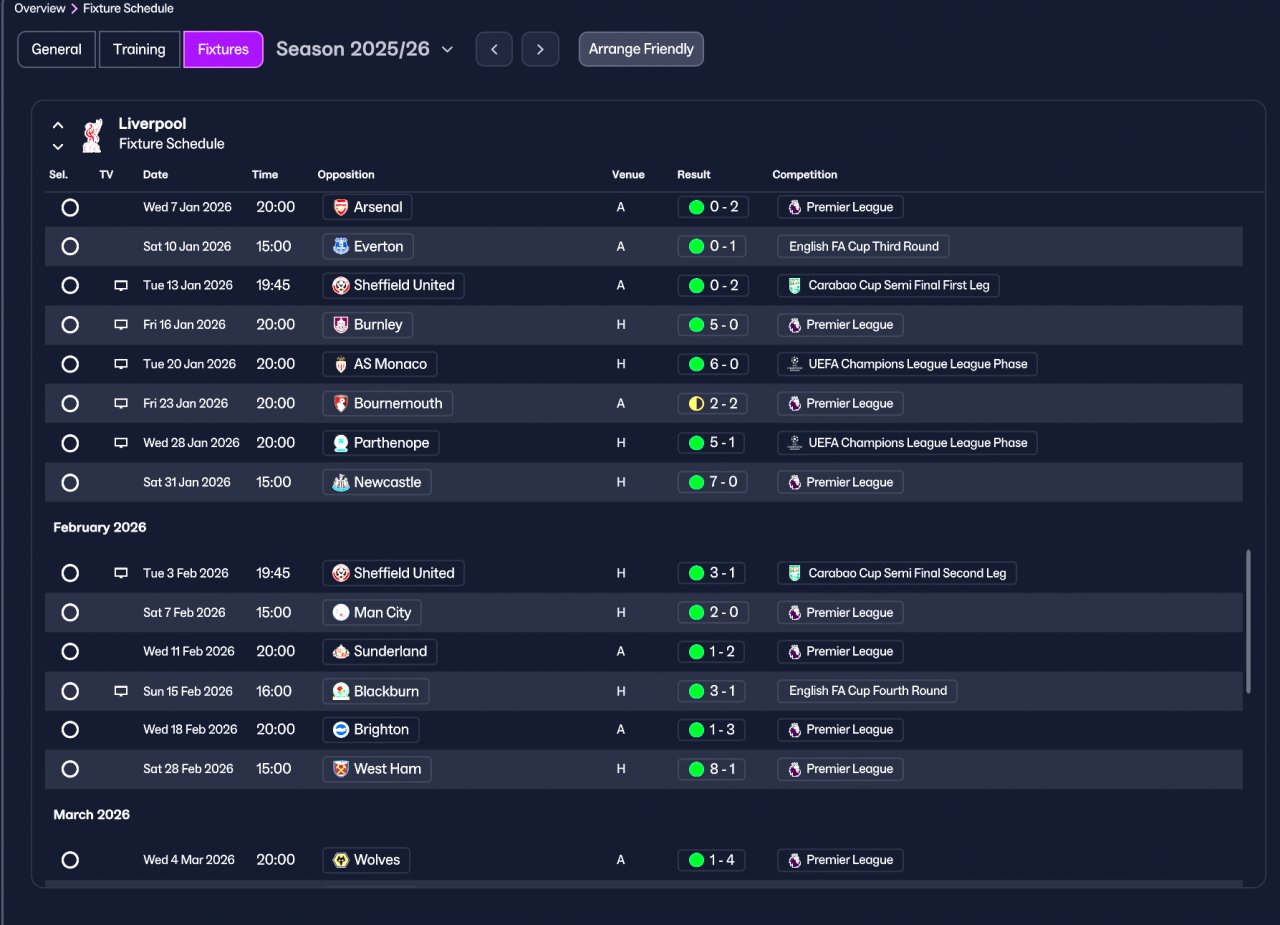This screenshot has width=1280, height=925.
Task: Click Carabao Cup logo on First Leg row
Action: click(794, 286)
